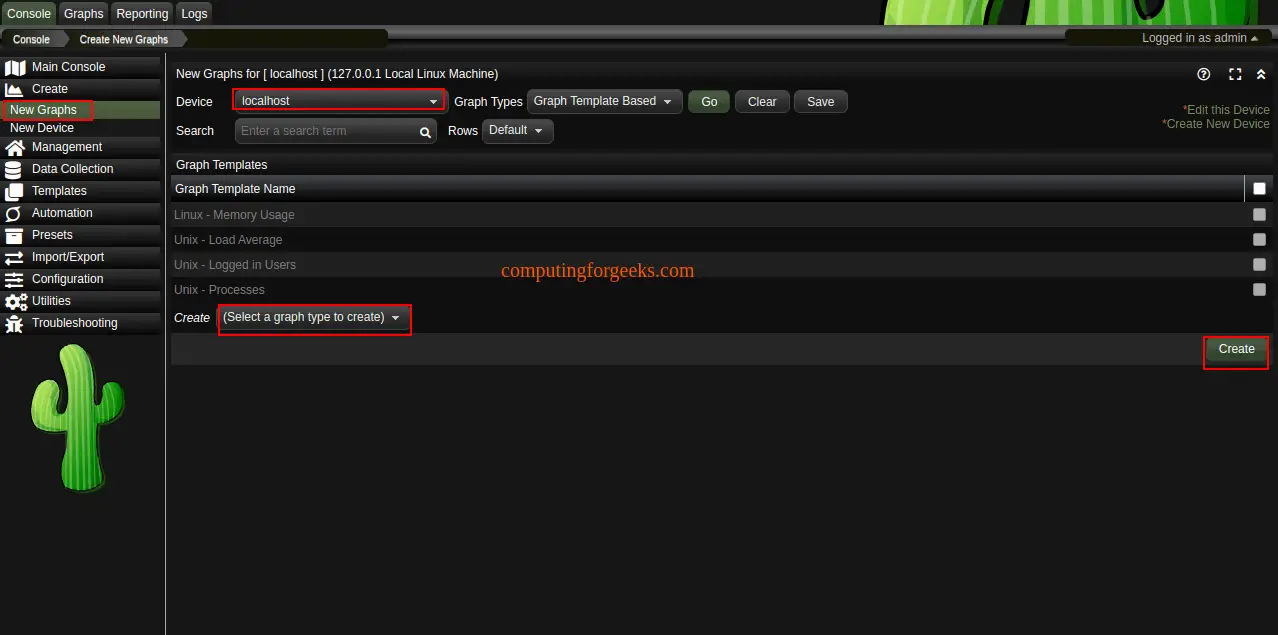Check the Linux - Memory Usage checkbox
The image size is (1278, 635).
[x=1259, y=214]
